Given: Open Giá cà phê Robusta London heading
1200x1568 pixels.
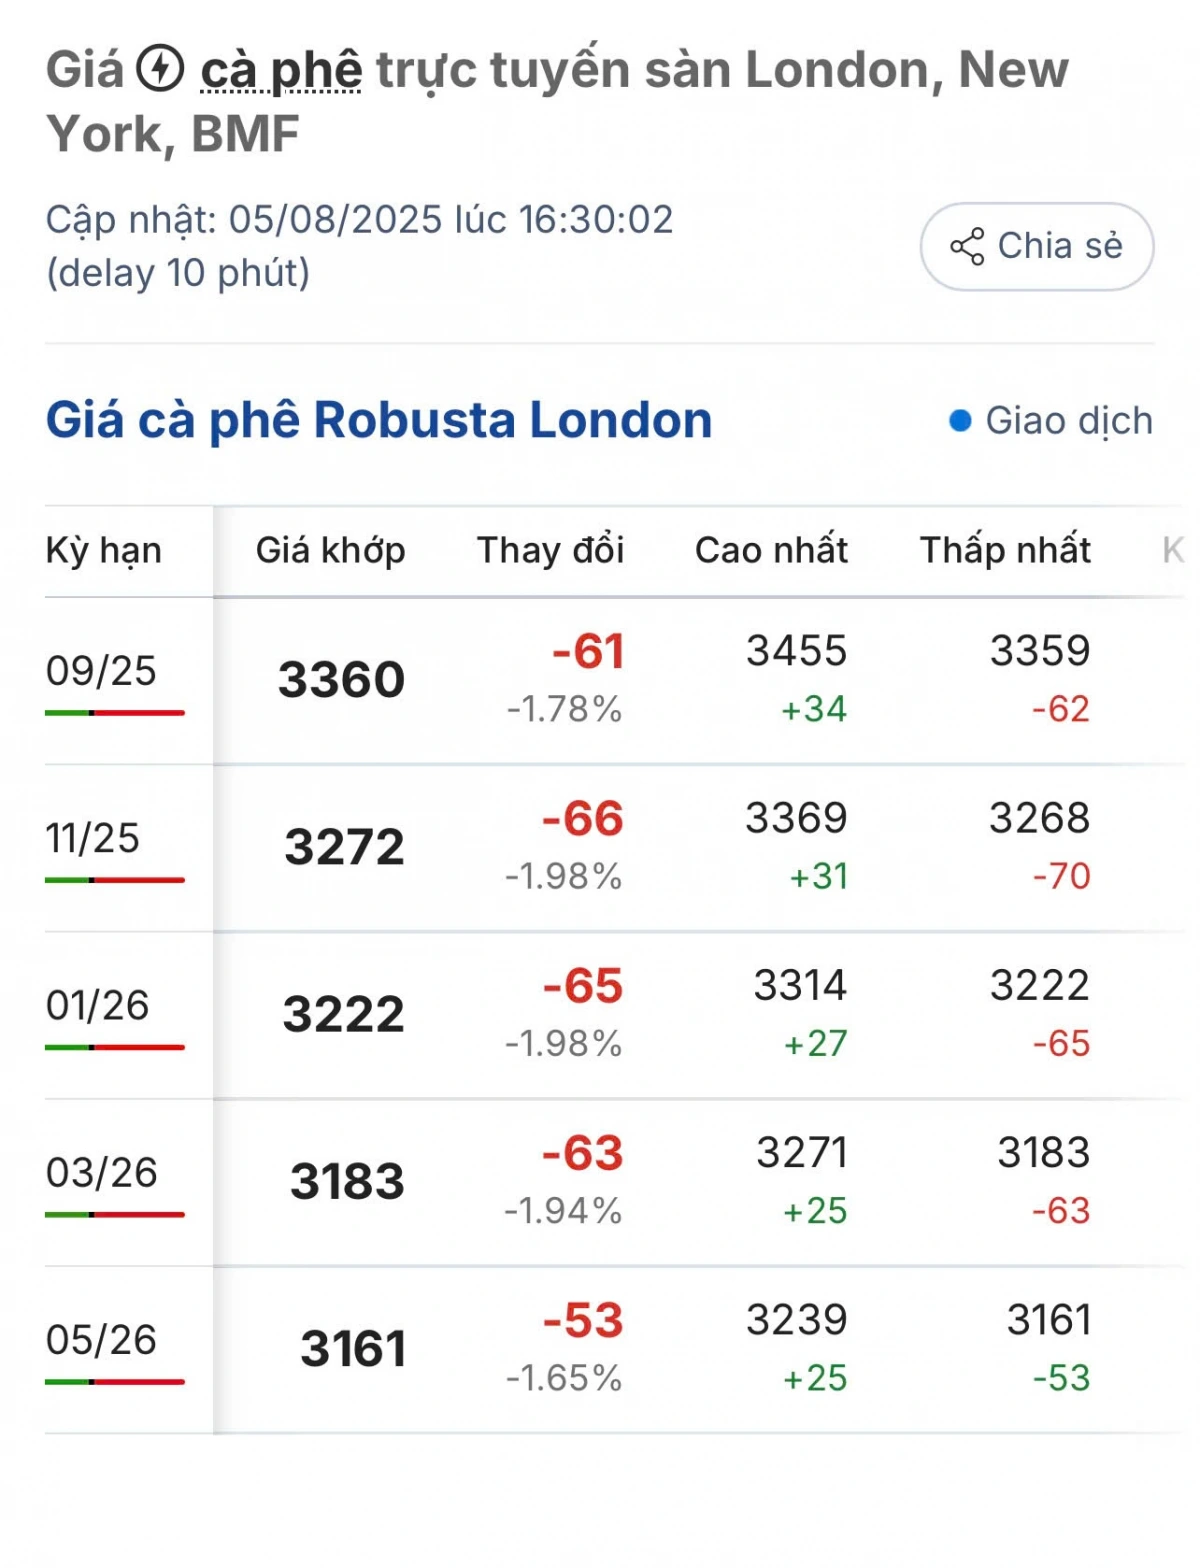Looking at the screenshot, I should tap(379, 420).
